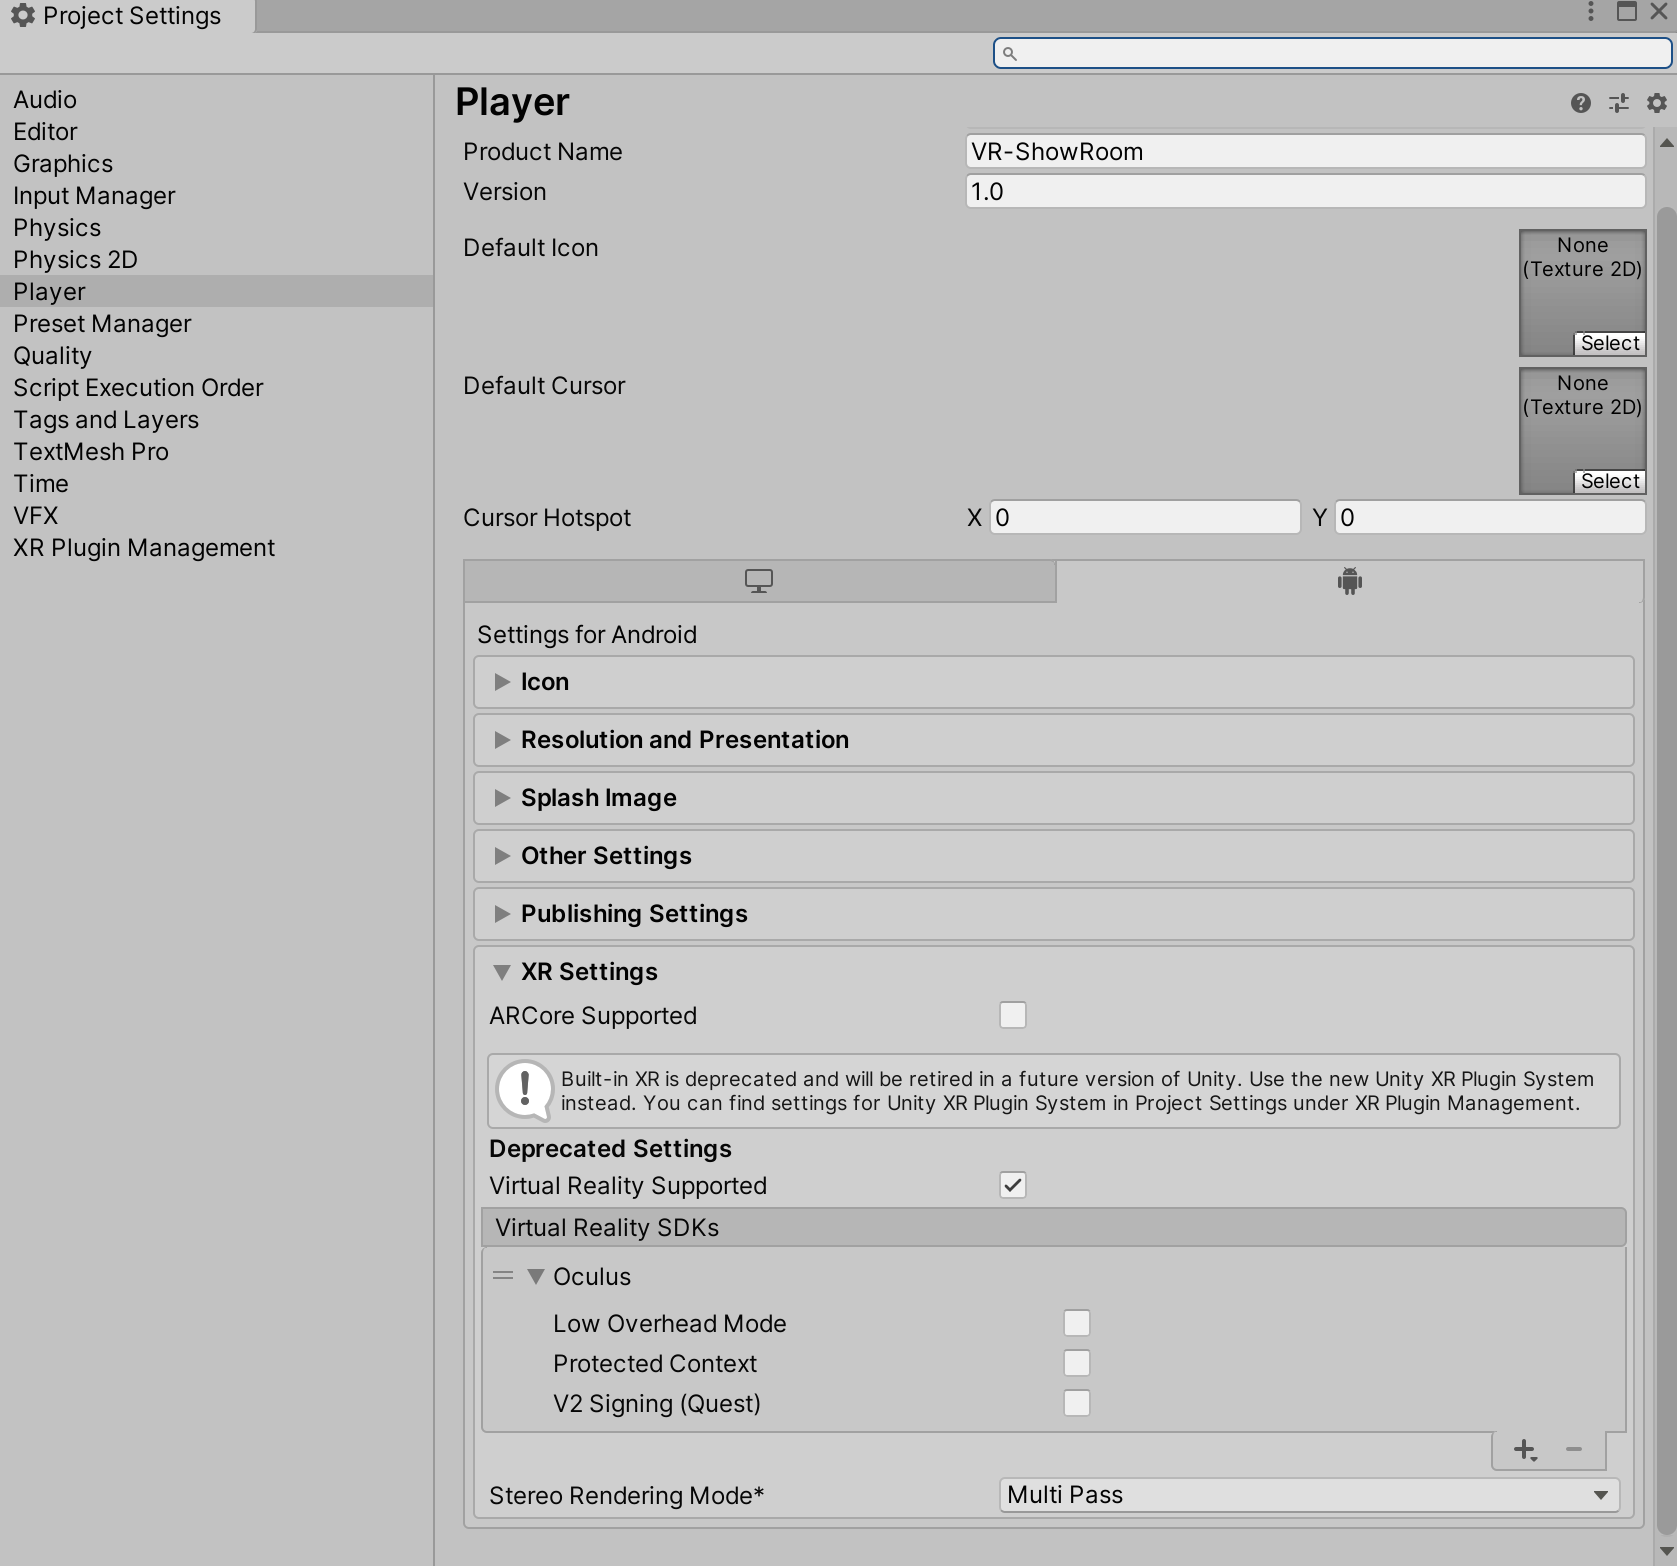
Task: Open Editor settings category
Action: click(x=216, y=132)
